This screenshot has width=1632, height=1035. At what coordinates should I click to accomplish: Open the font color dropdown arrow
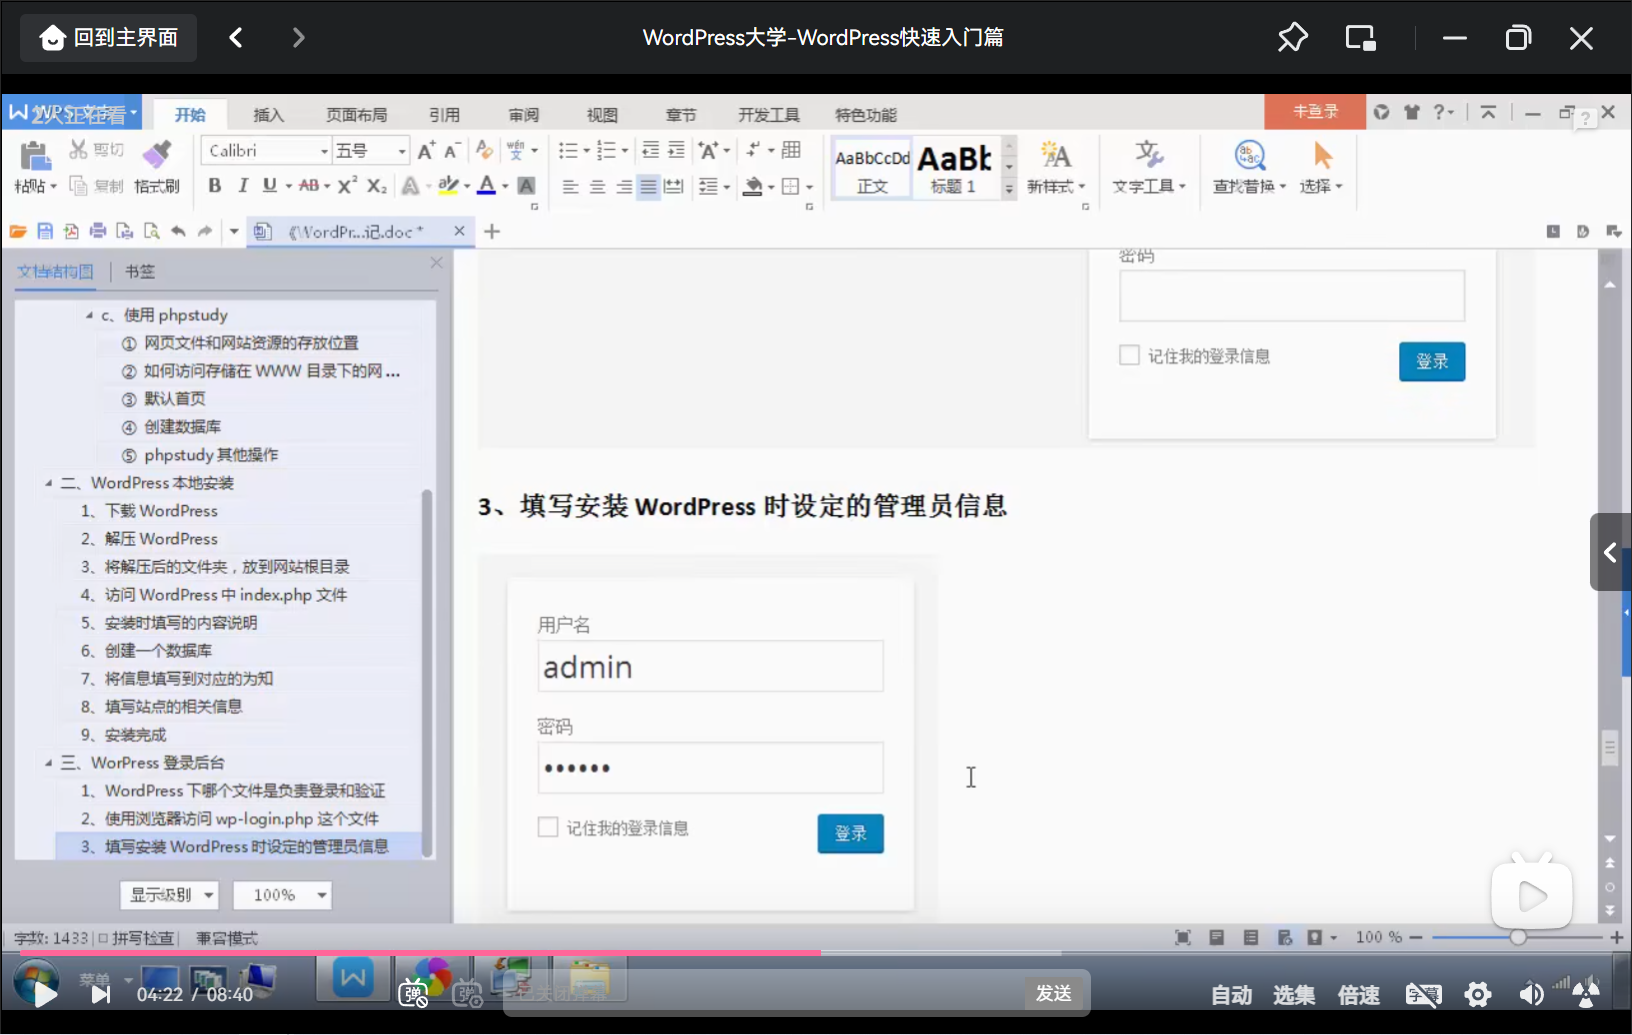[x=505, y=187]
